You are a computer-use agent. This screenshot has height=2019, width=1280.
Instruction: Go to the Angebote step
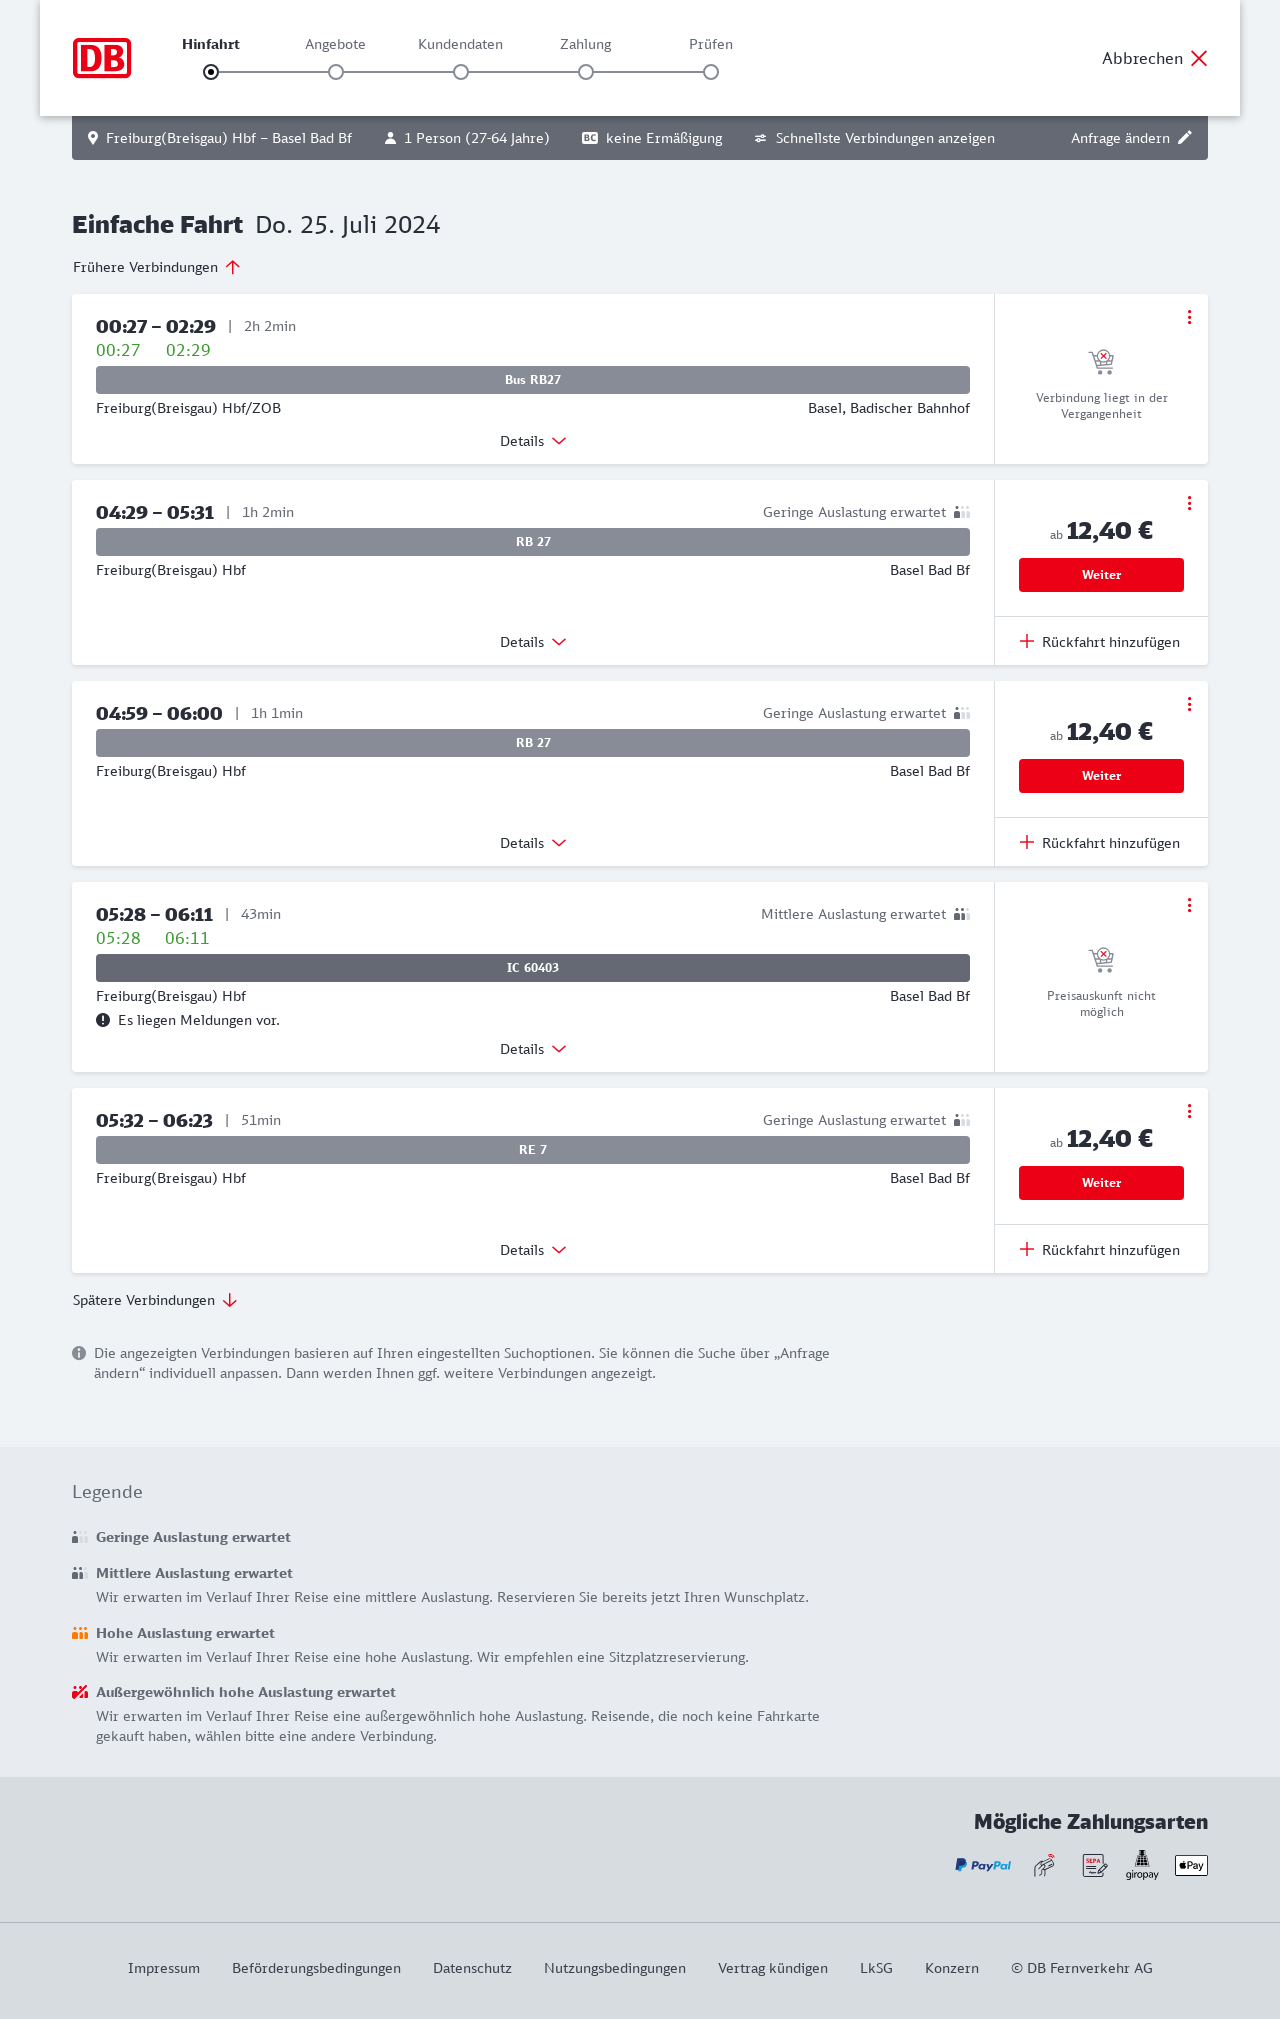pos(336,71)
